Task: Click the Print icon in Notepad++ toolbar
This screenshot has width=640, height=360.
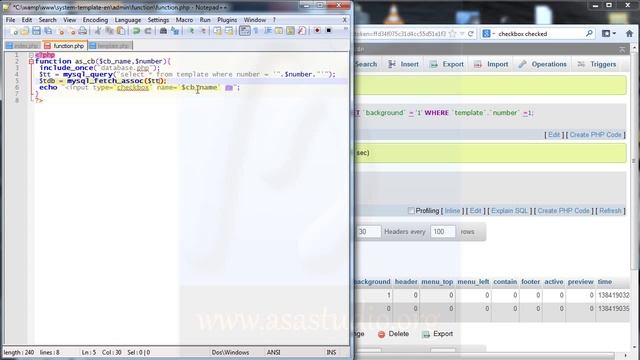Action: click(x=83, y=31)
